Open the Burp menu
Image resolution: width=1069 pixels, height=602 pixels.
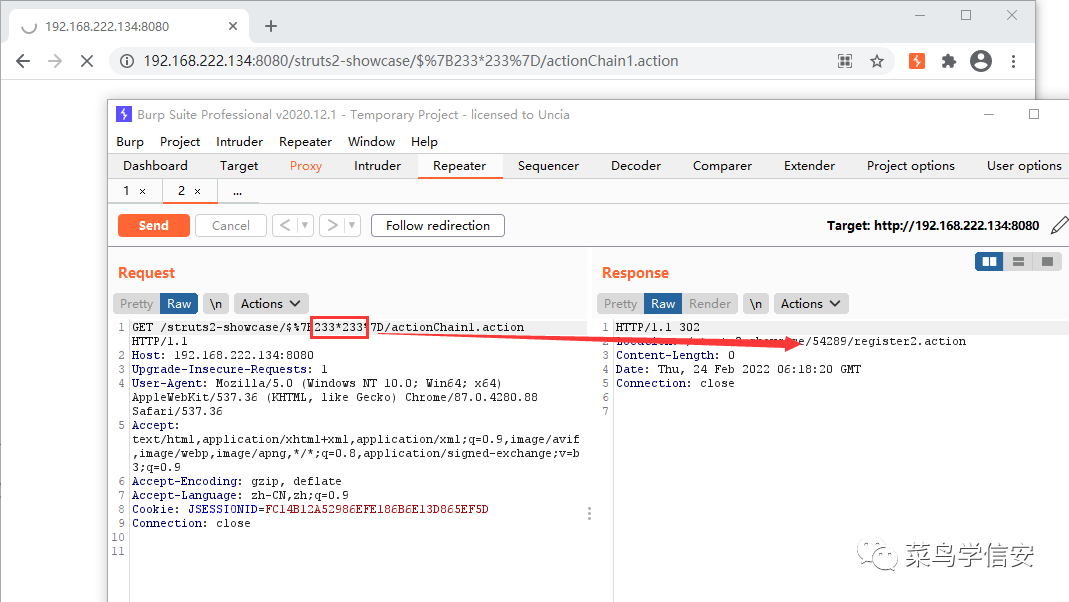[x=130, y=142]
